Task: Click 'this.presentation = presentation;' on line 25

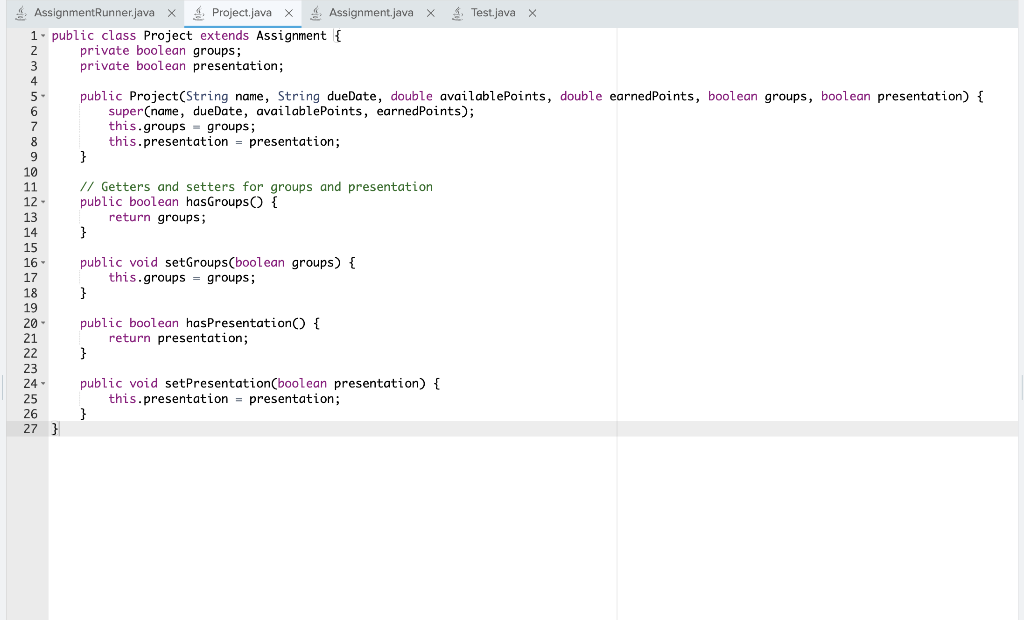Action: [x=224, y=399]
